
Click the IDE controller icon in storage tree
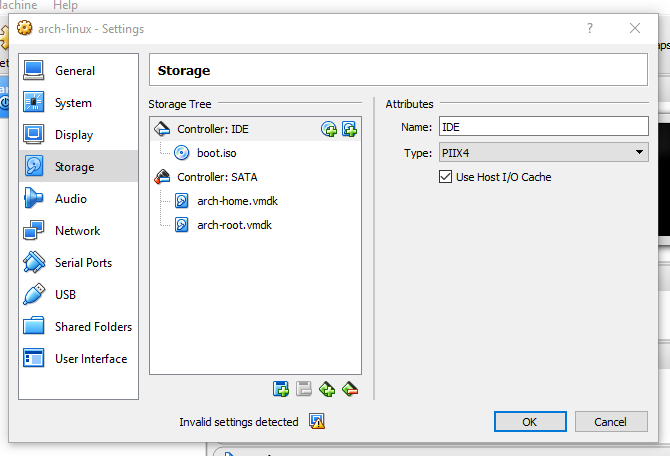click(x=162, y=129)
